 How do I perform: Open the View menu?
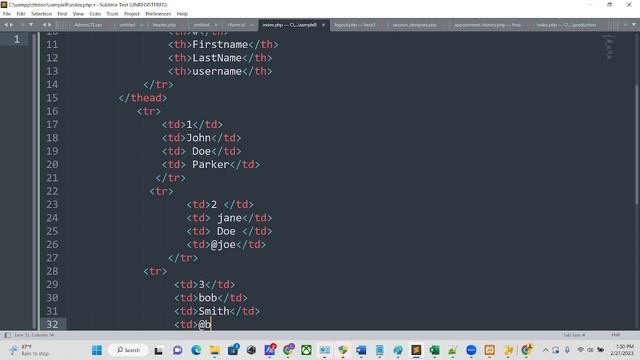tap(78, 14)
